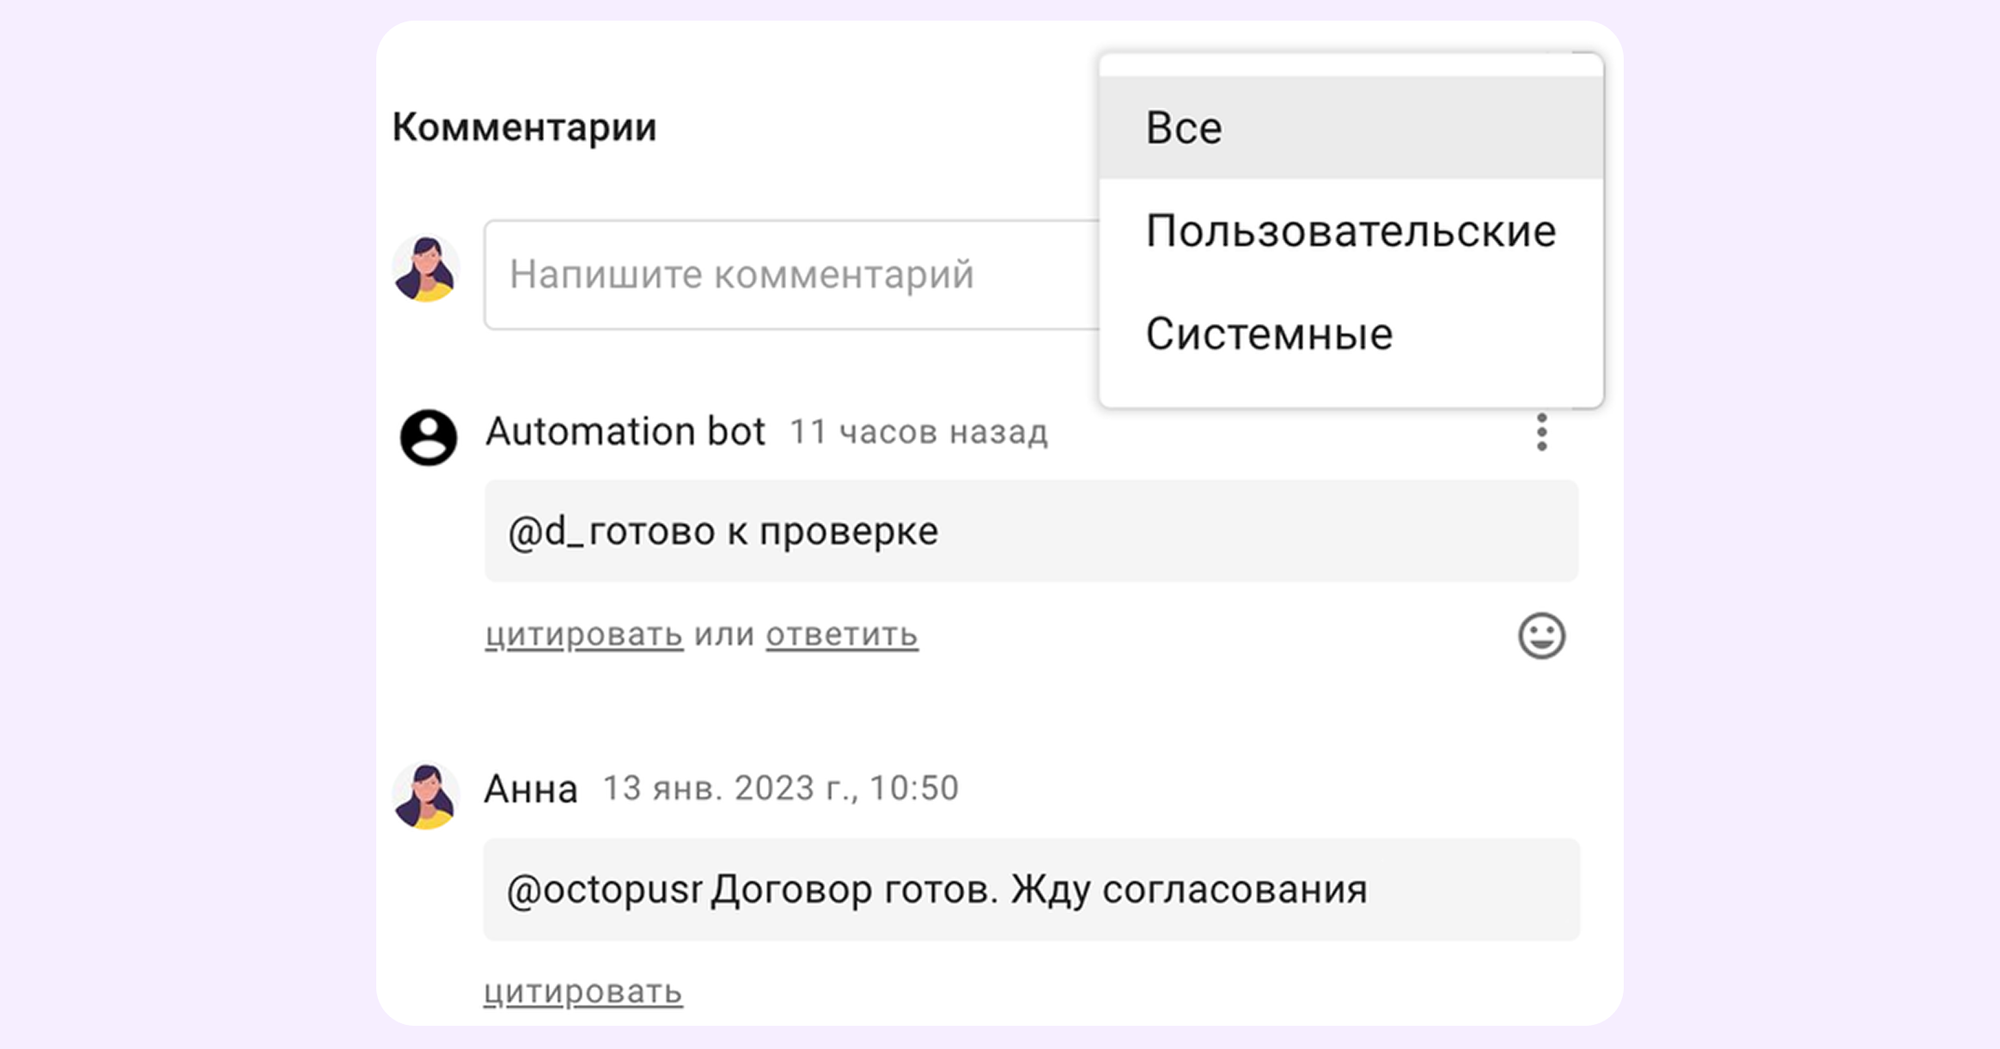Click Анна's profile avatar
The height and width of the screenshot is (1049, 2000).
tap(428, 790)
